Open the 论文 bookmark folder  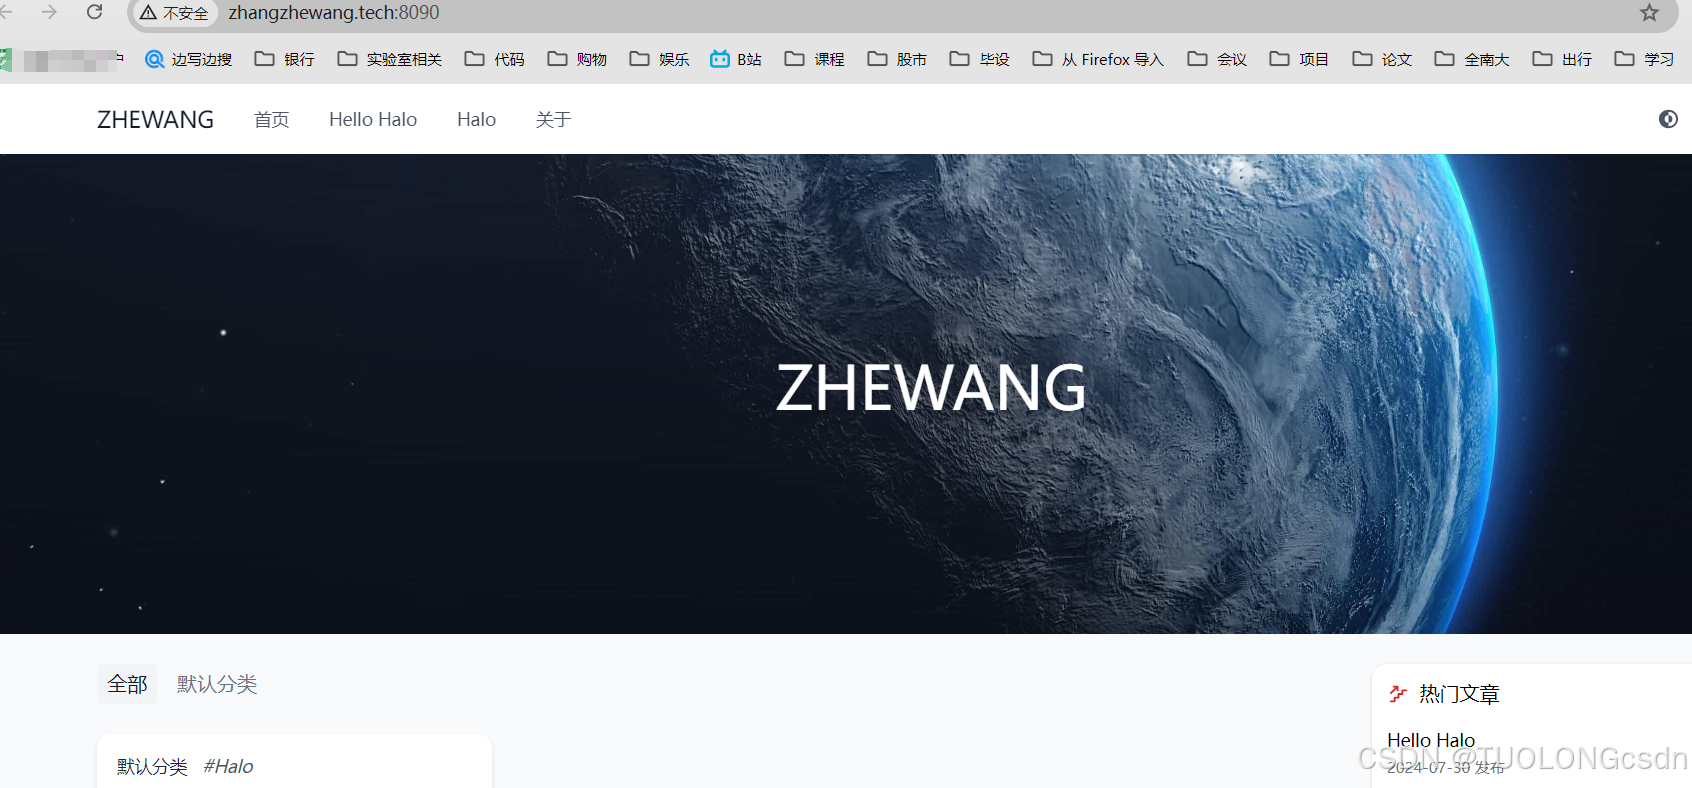(1383, 59)
